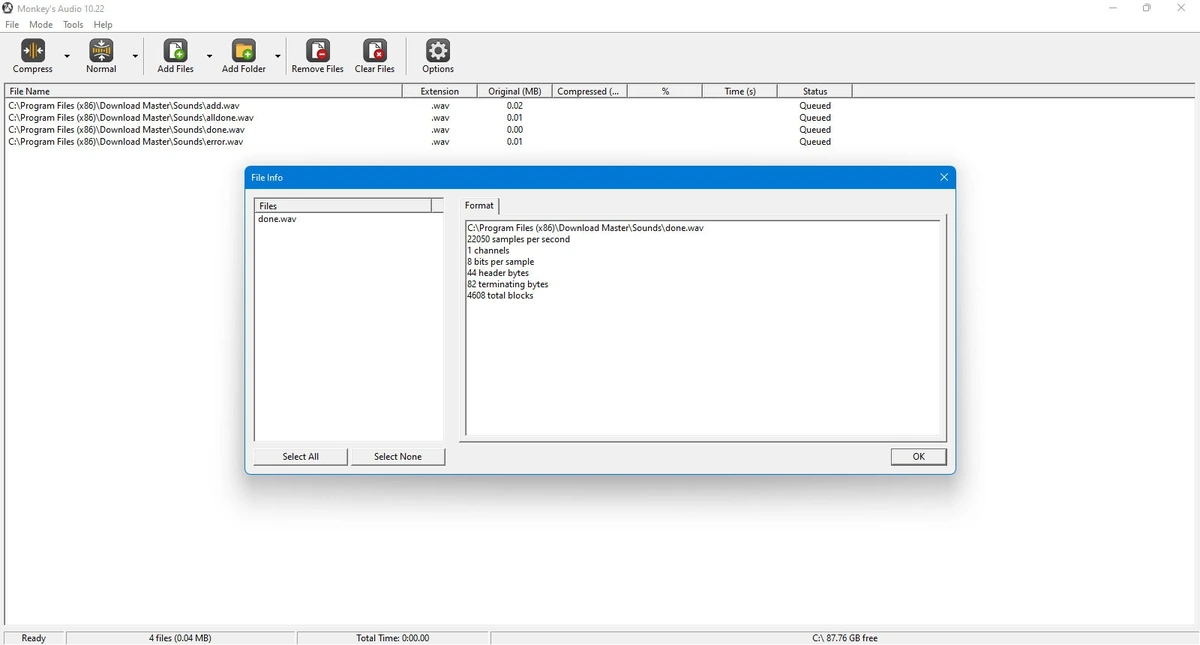This screenshot has height=645, width=1200.
Task: Confirm File Info dialog with OK
Action: (x=919, y=456)
